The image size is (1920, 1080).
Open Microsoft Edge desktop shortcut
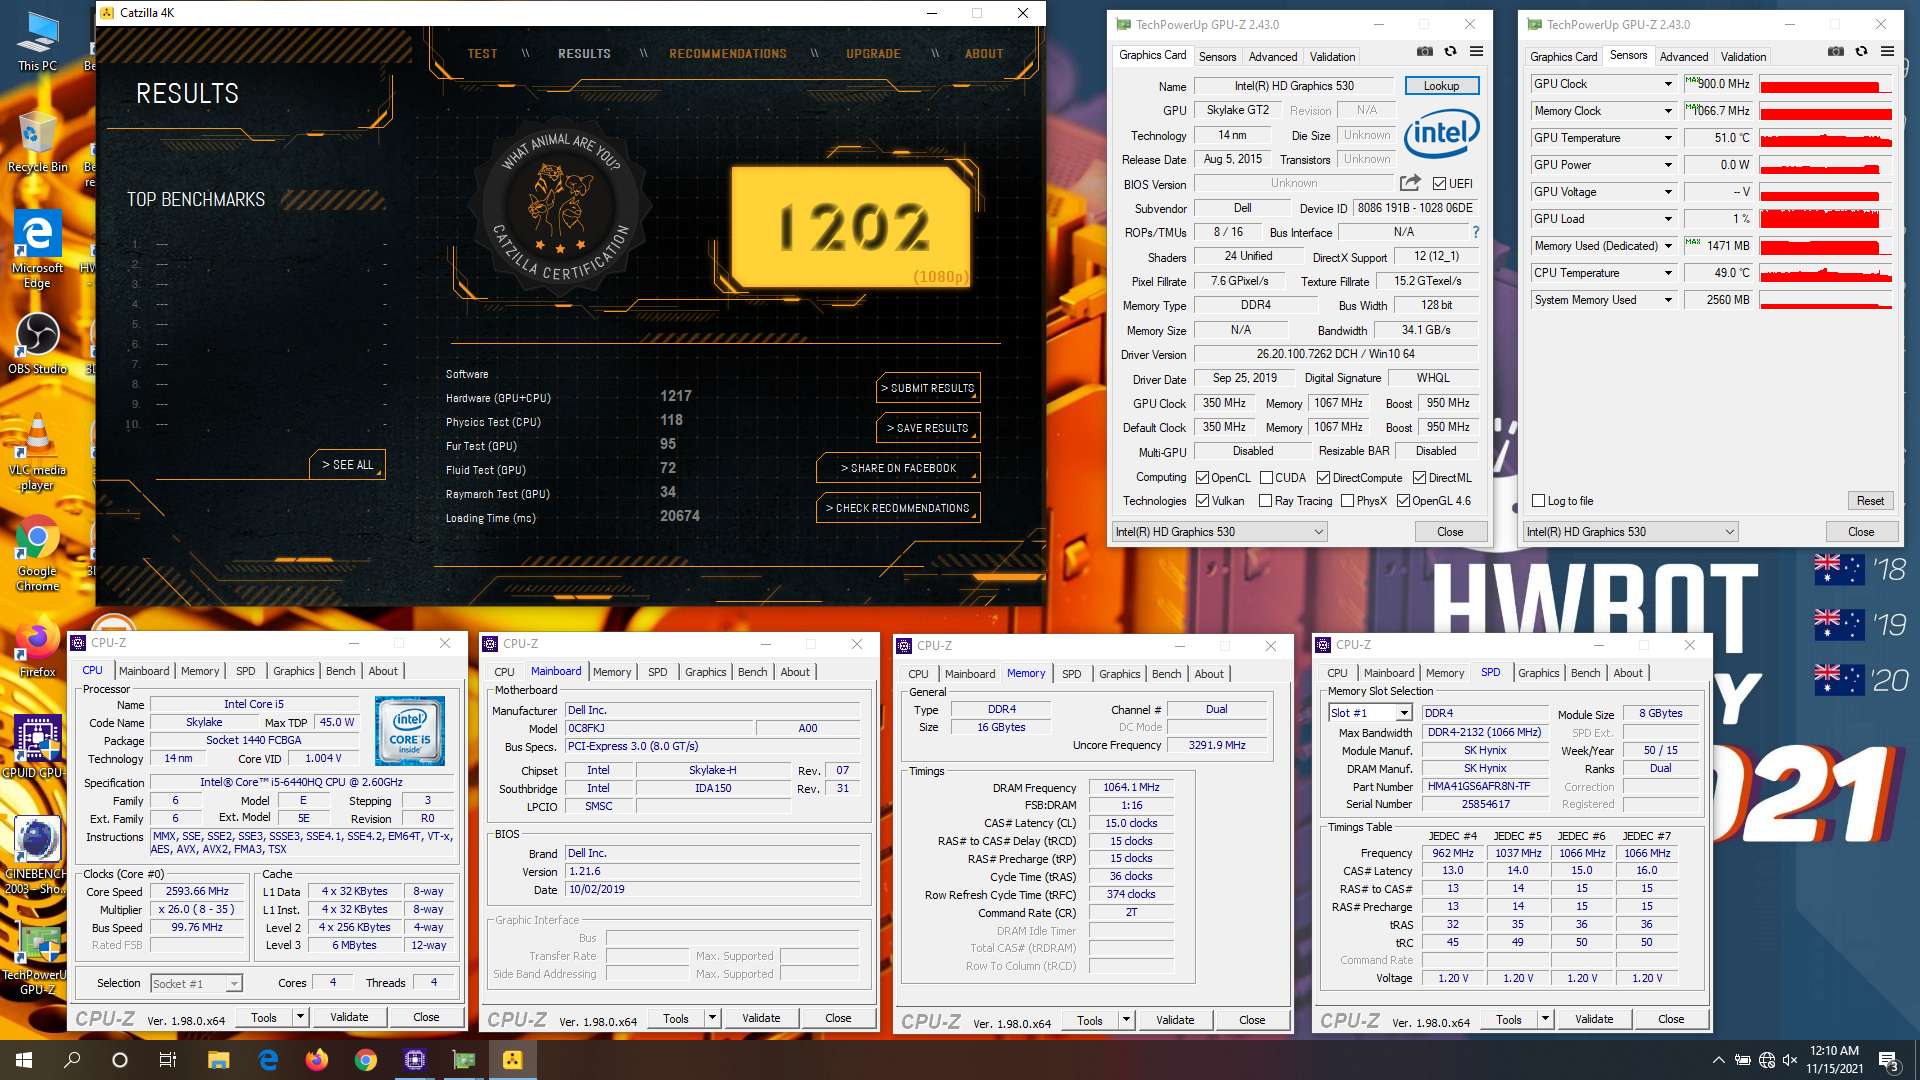tap(38, 249)
